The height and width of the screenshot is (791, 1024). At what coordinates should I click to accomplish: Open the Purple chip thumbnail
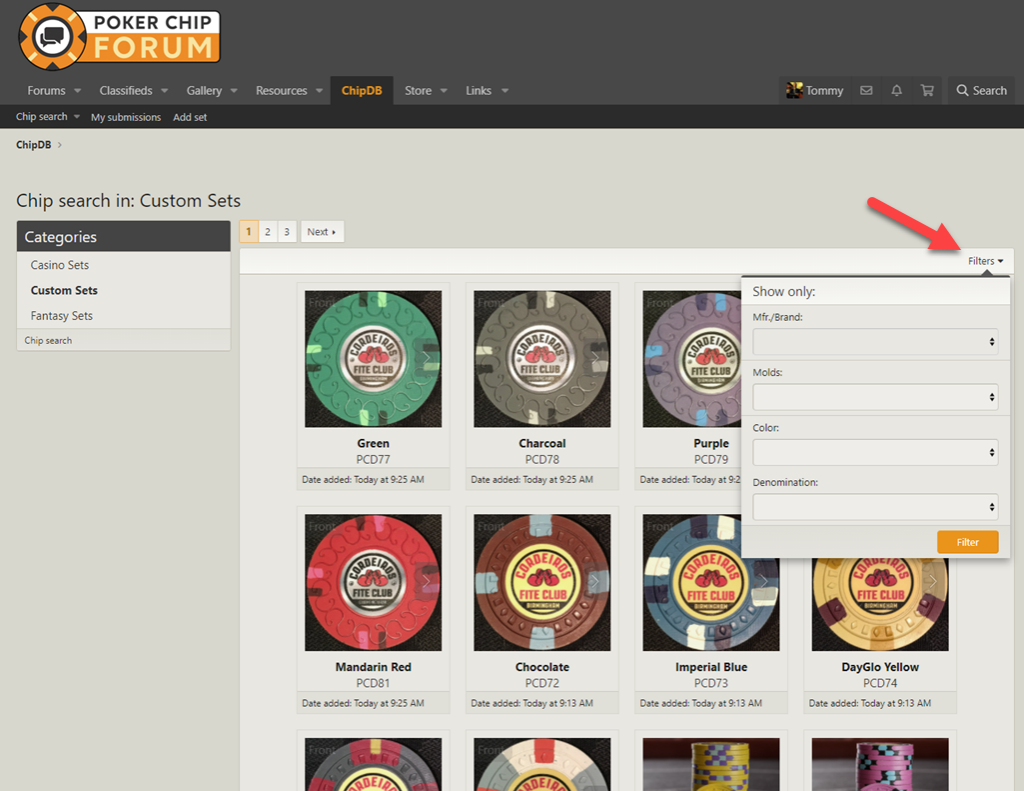692,359
